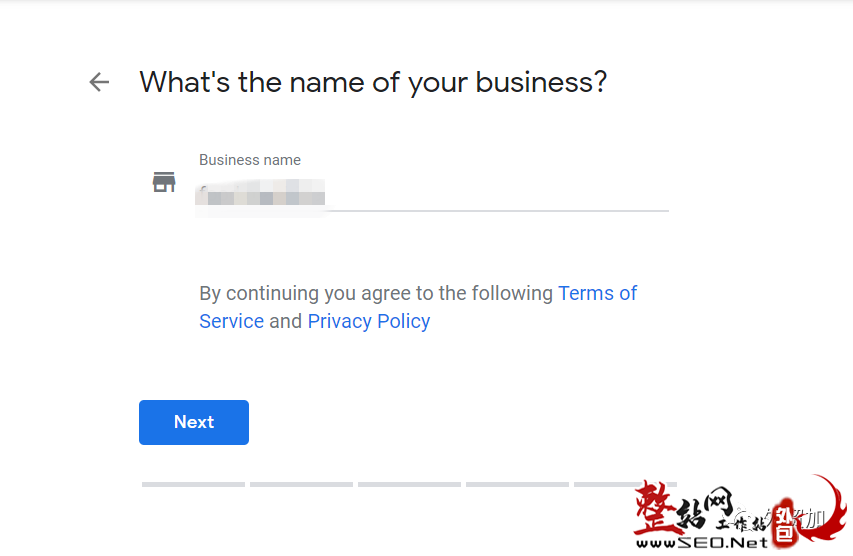This screenshot has height=556, width=853.
Task: Select the fourth progress step segment
Action: [x=517, y=484]
